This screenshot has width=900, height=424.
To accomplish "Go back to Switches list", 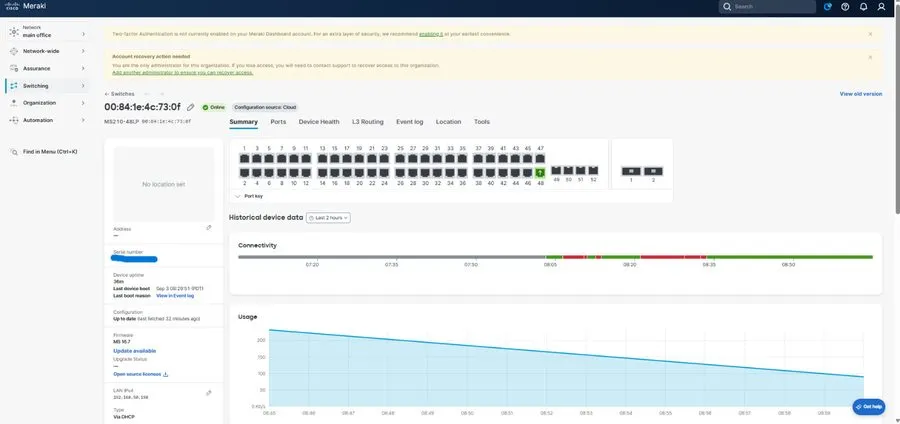I will [119, 94].
